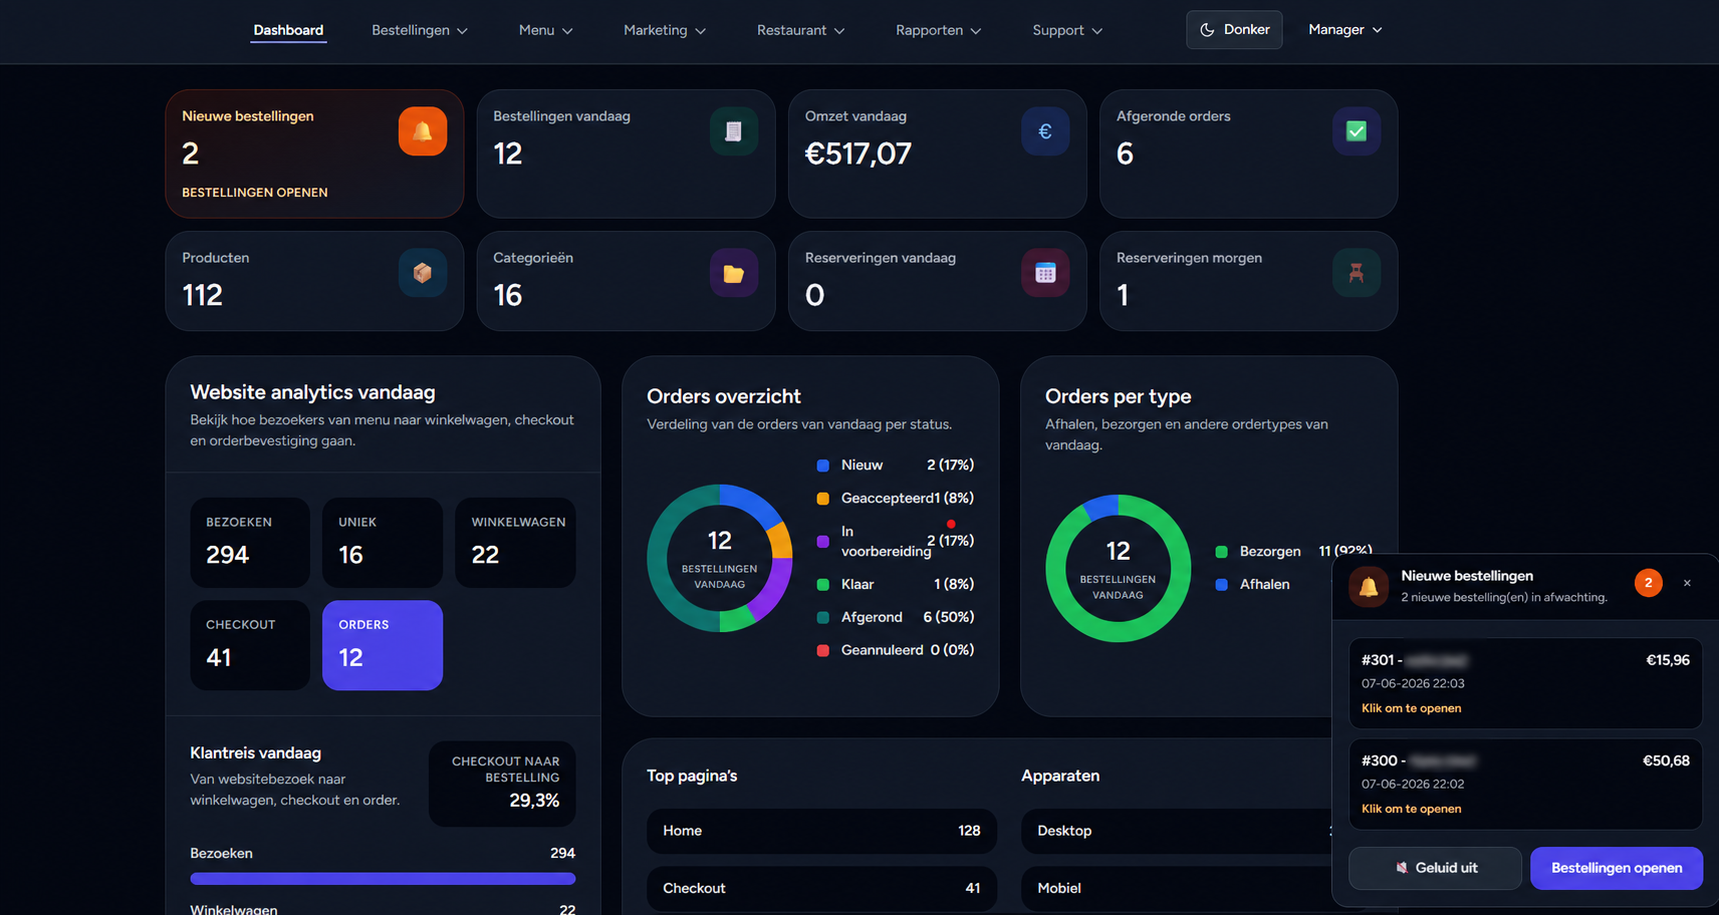Click the Klantreis vandaag heading
Image resolution: width=1719 pixels, height=915 pixels.
coord(255,753)
